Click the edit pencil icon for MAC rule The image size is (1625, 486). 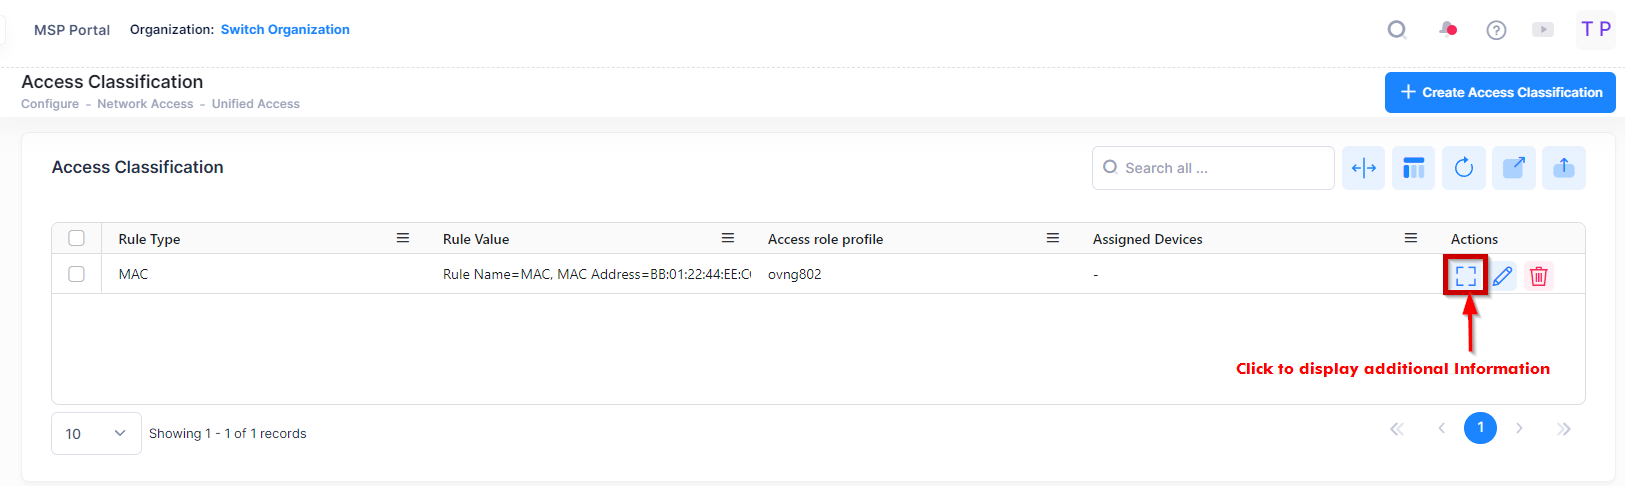[1502, 276]
